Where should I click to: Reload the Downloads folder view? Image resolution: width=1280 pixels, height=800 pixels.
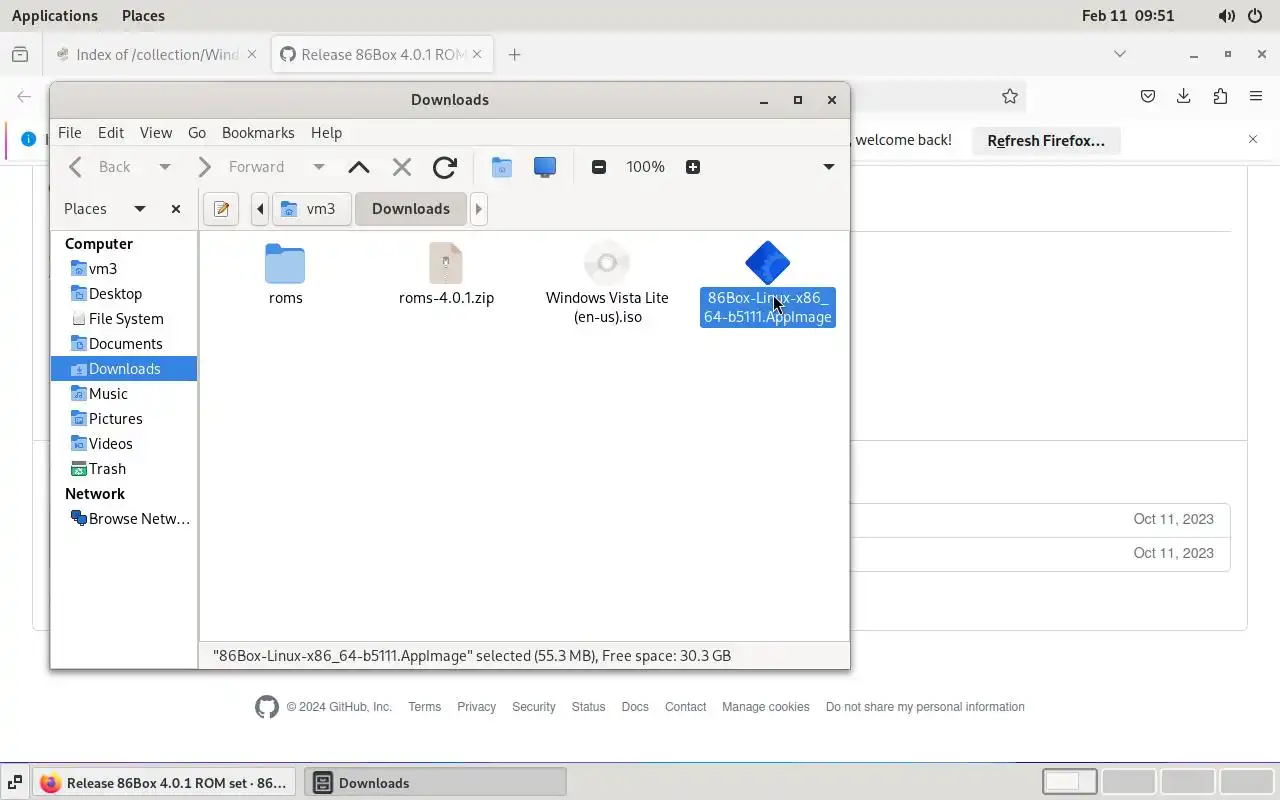click(x=445, y=167)
